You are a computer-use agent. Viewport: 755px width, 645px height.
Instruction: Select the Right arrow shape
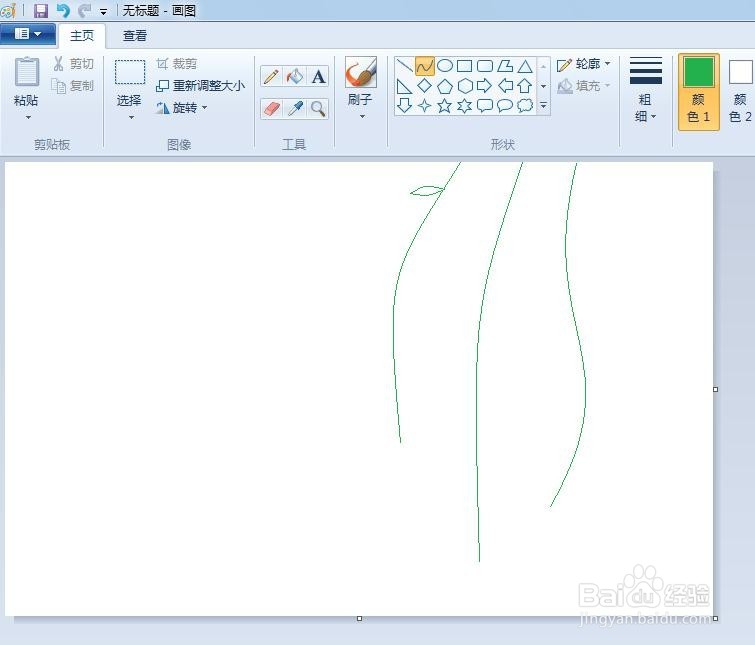[484, 86]
